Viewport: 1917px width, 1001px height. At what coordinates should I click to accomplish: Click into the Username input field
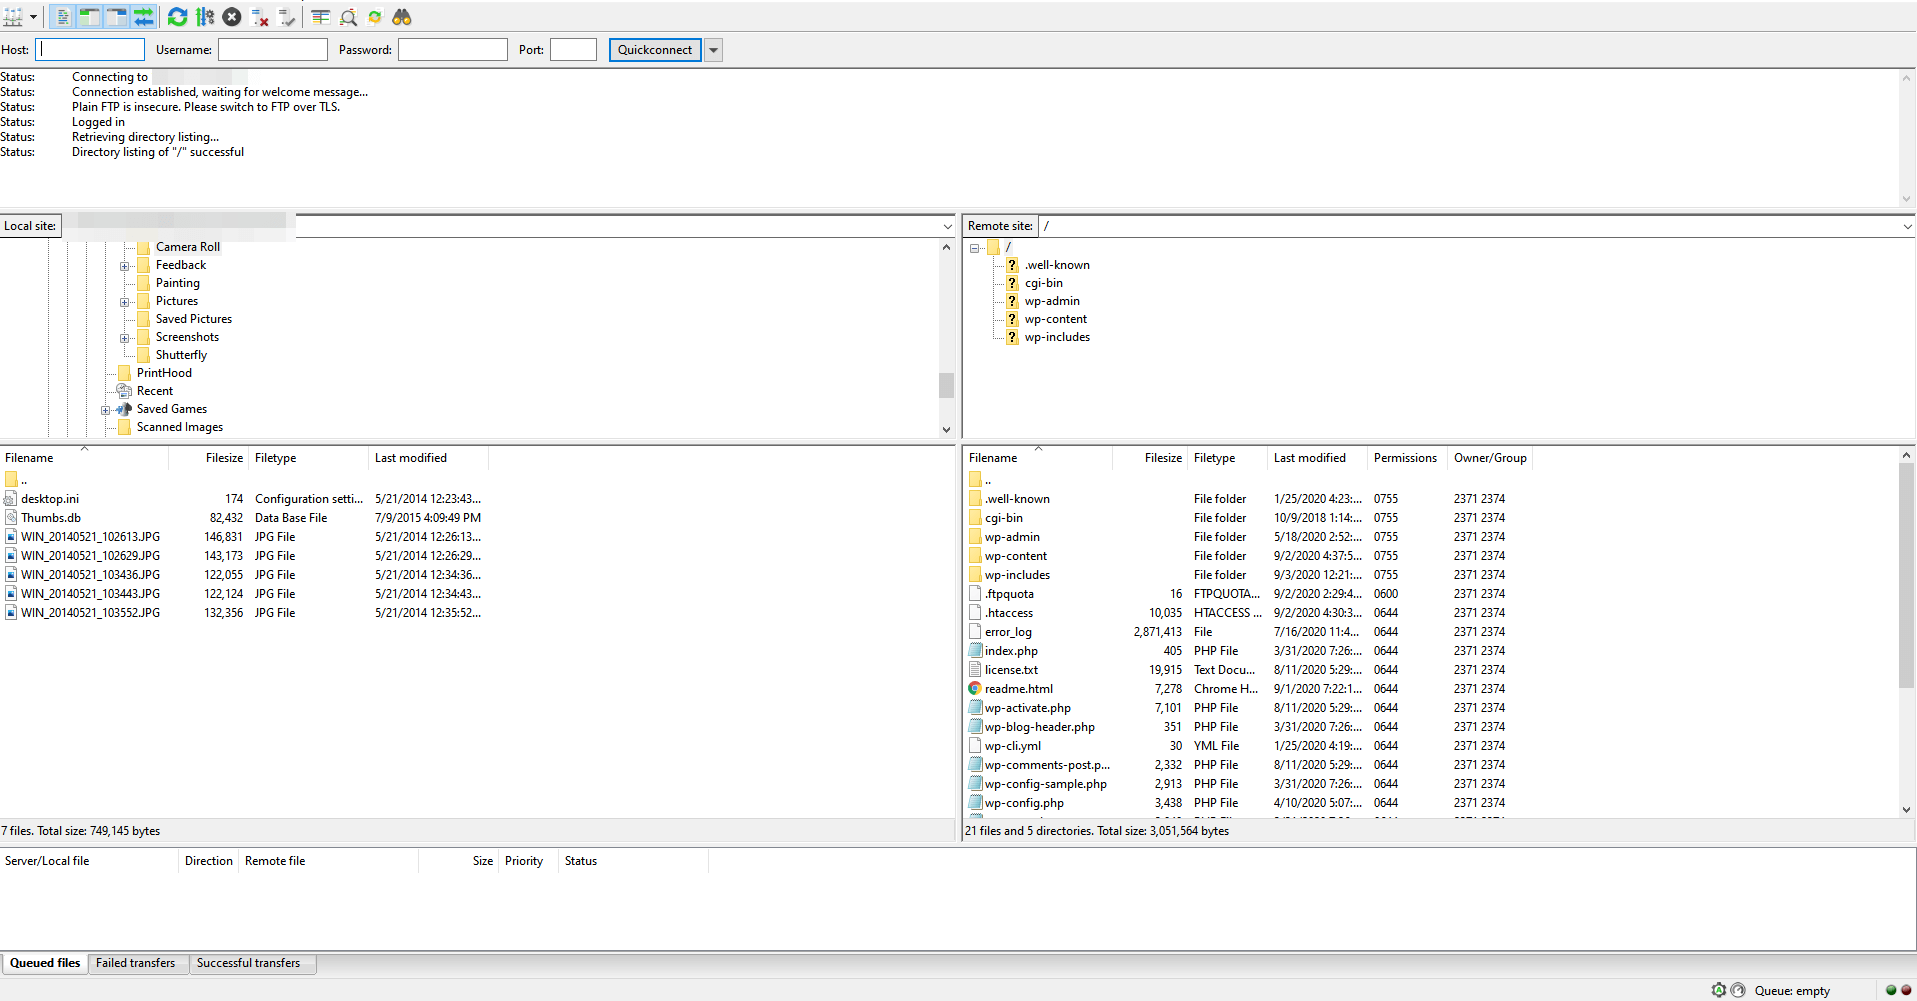point(273,50)
